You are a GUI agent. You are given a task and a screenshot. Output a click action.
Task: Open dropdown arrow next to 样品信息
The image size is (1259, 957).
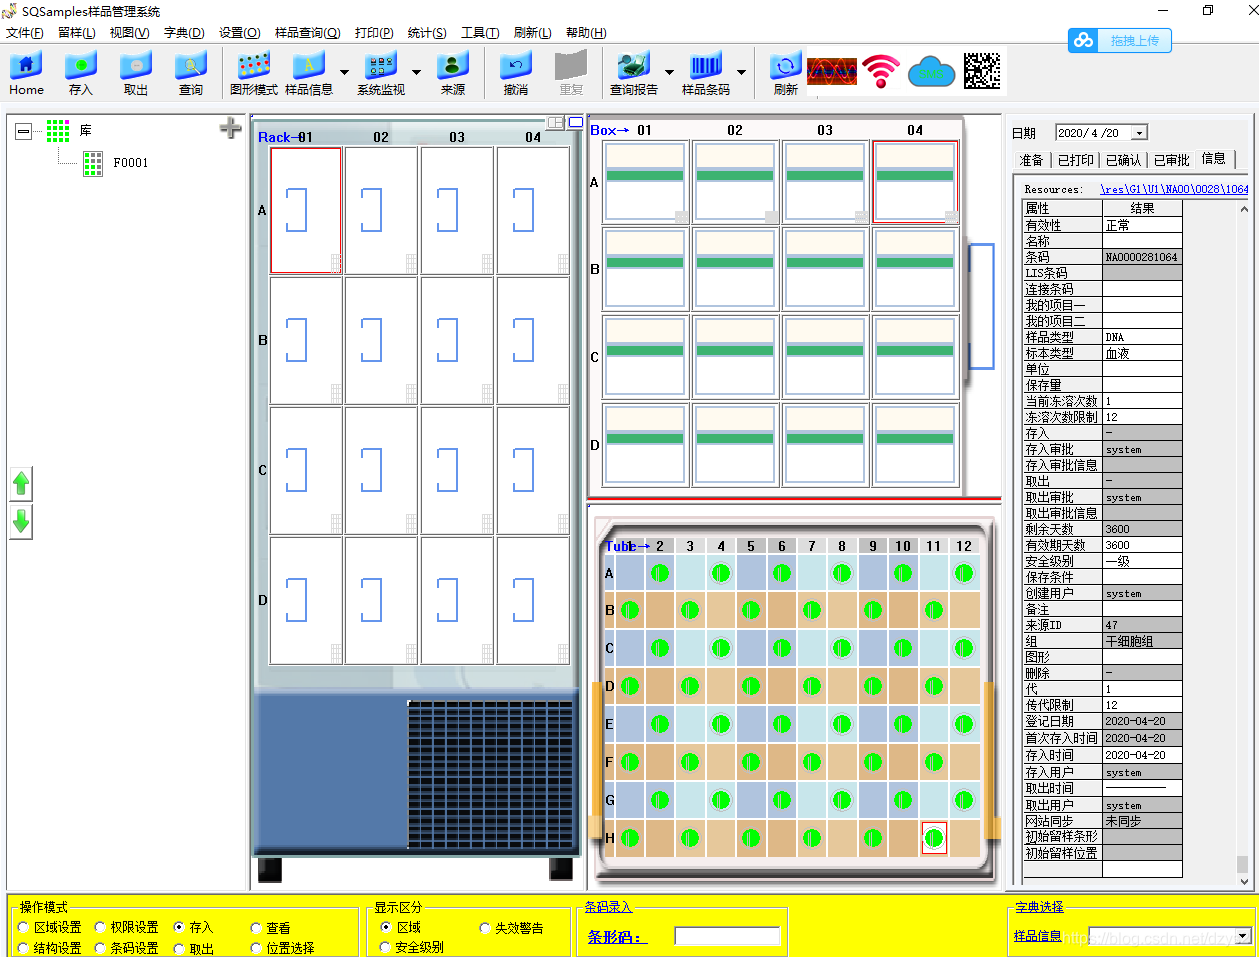click(344, 72)
